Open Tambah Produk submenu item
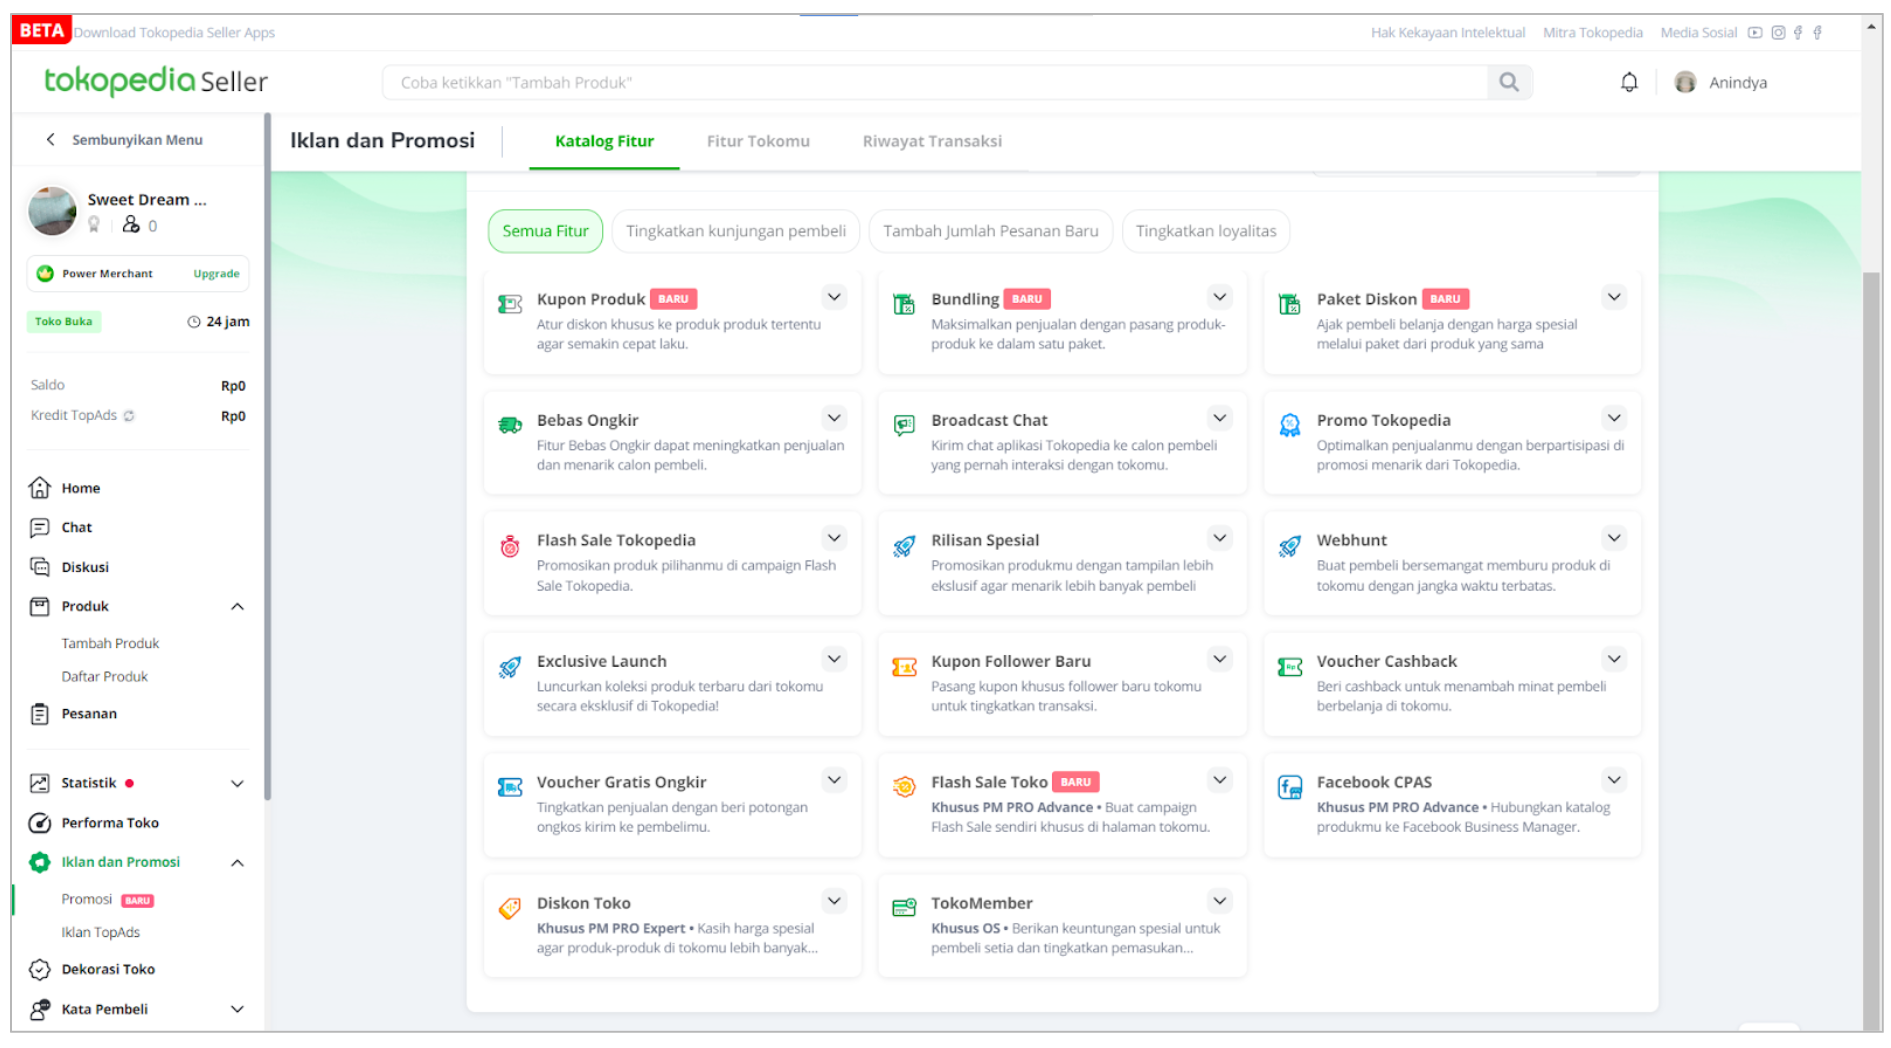 tap(110, 644)
